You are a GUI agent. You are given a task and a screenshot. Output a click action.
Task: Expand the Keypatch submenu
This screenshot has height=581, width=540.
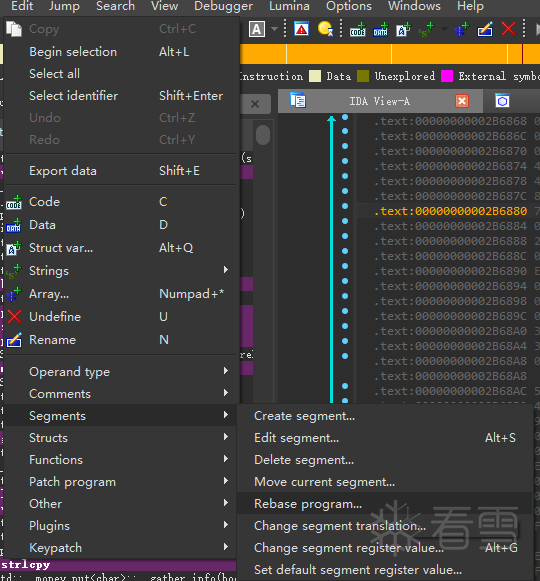tap(121, 548)
